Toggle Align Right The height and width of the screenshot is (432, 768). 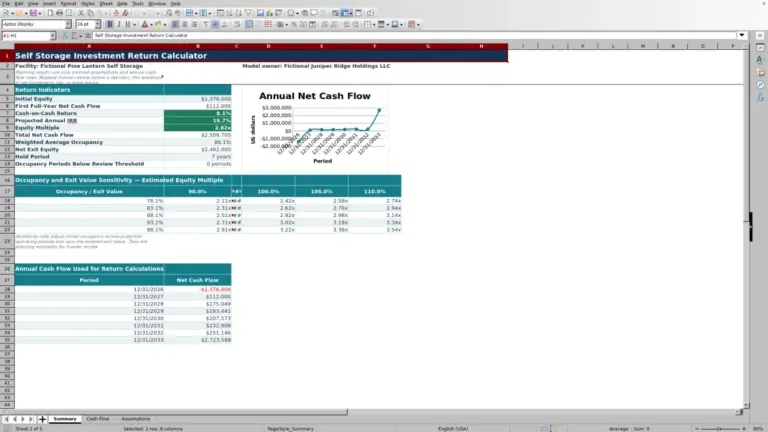pos(194,24)
